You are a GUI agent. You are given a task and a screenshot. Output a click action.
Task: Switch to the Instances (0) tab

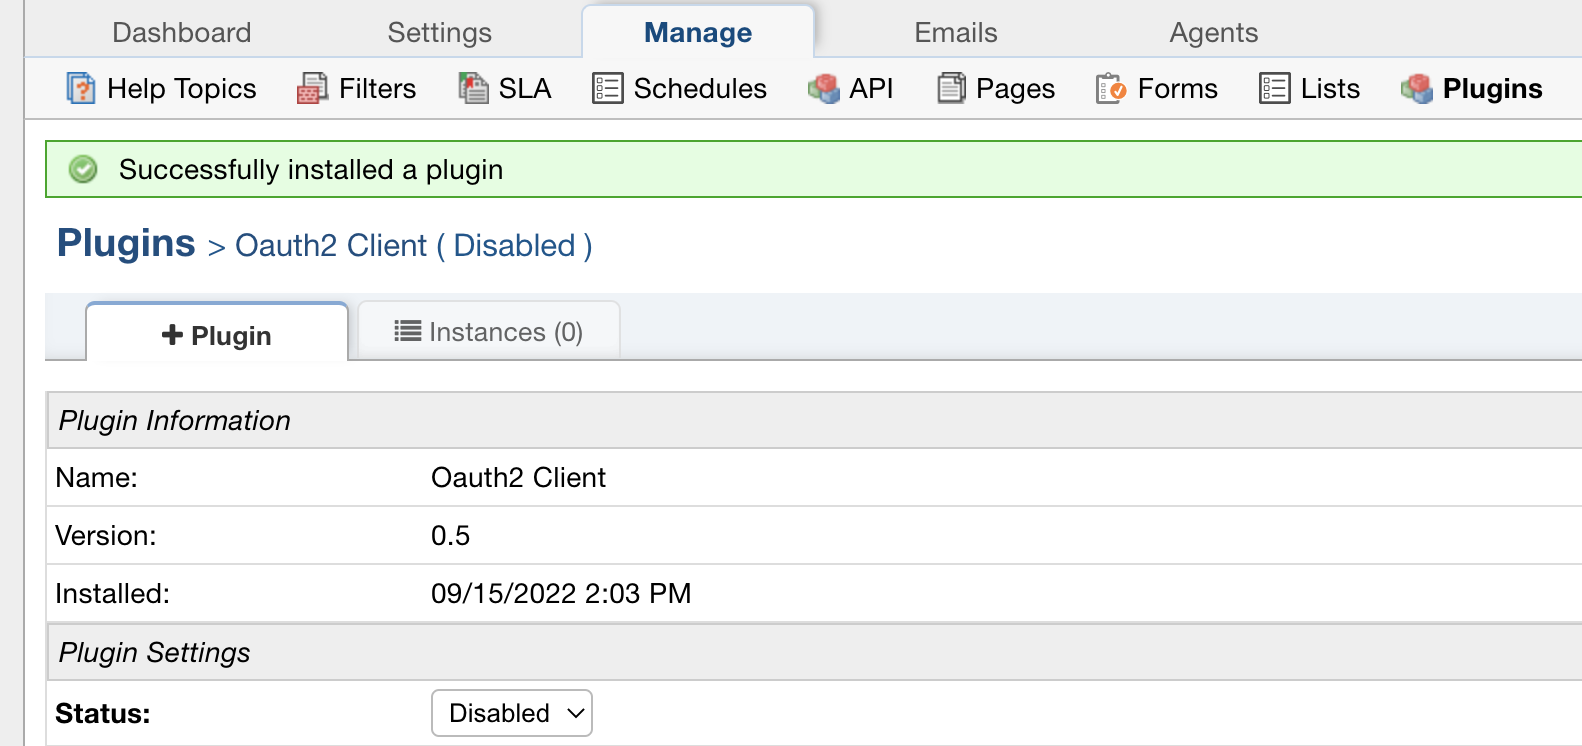[x=489, y=332]
